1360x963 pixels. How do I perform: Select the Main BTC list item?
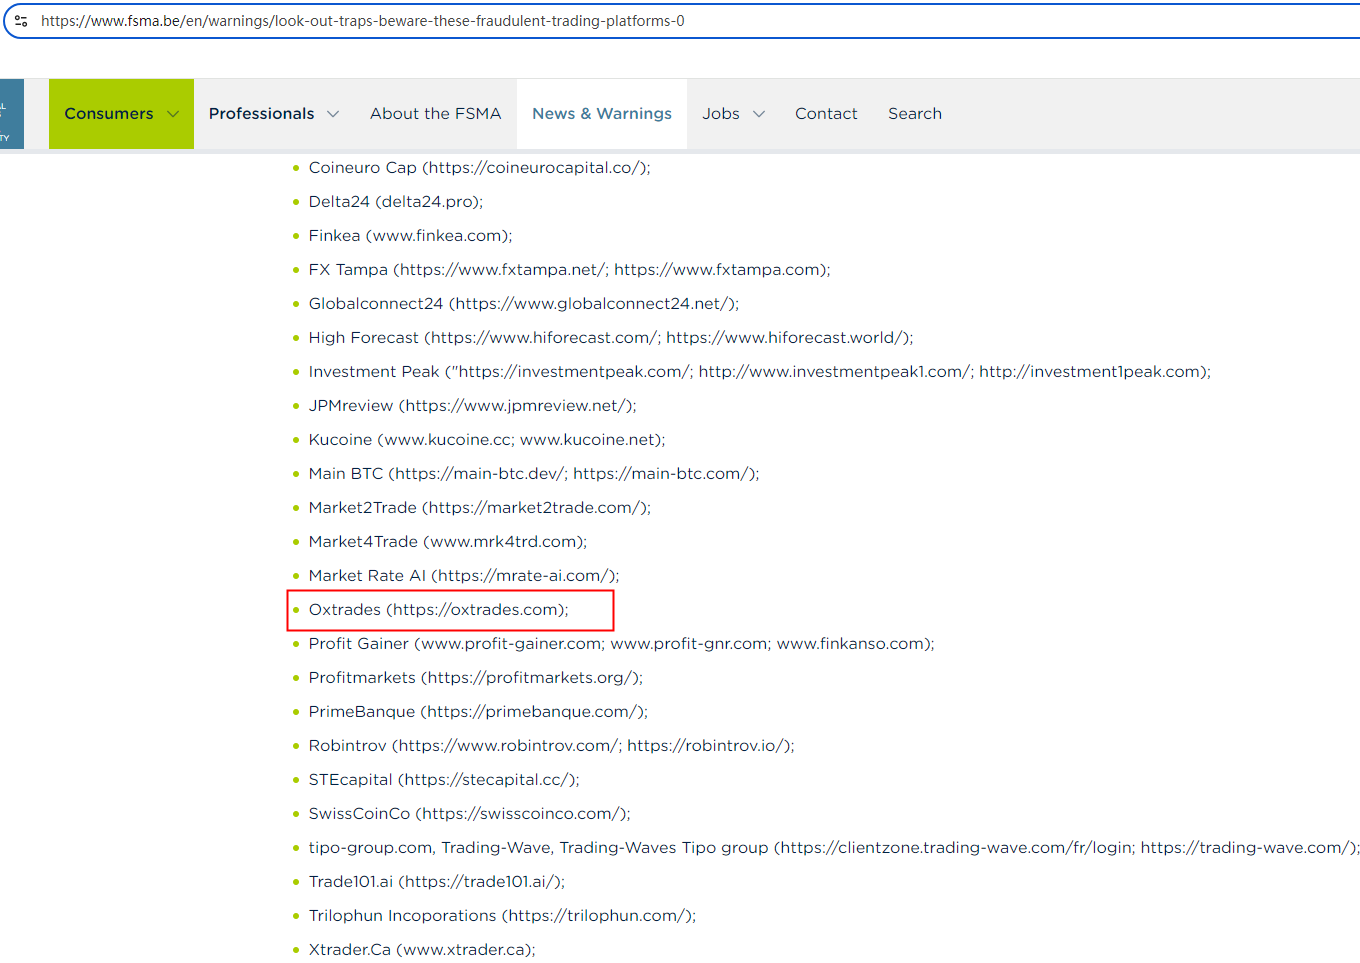click(533, 474)
